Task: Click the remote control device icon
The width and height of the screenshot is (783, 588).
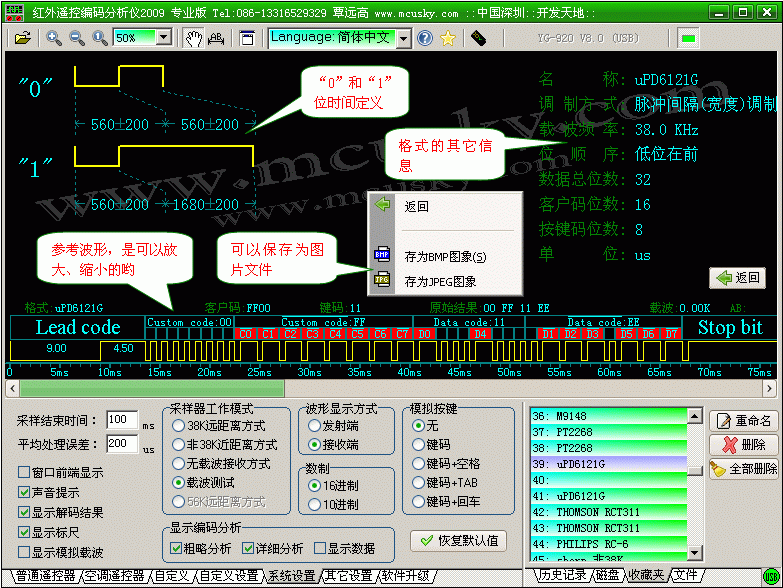Action: pyautogui.click(x=478, y=38)
